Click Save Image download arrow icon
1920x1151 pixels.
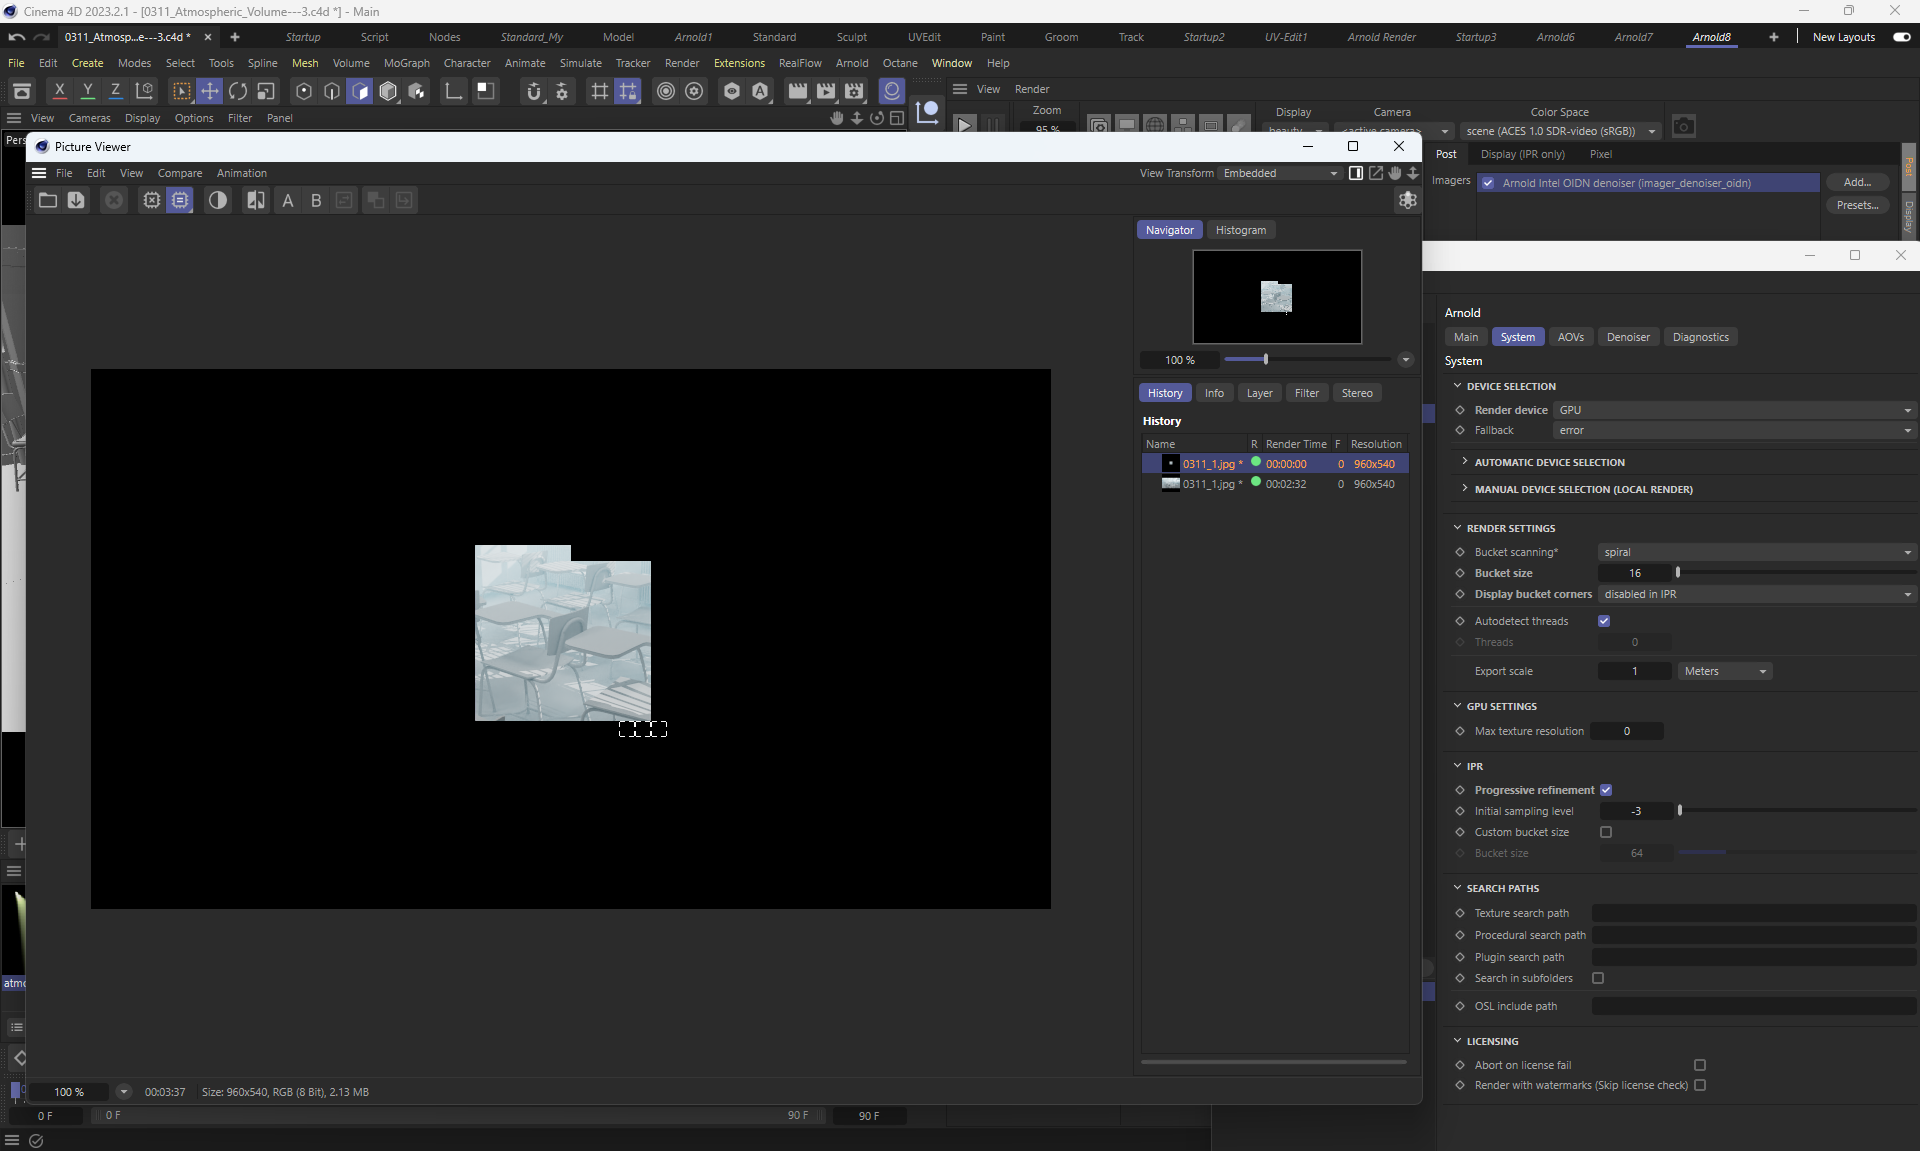pos(76,201)
